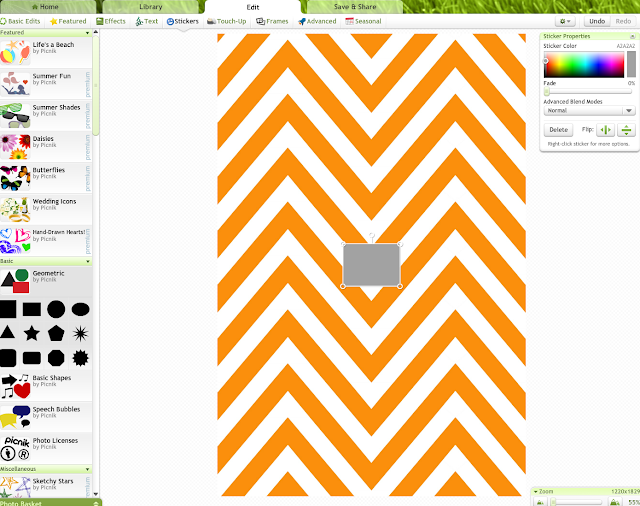Image resolution: width=640 pixels, height=506 pixels.
Task: Select the octagon sticker shape
Action: pyautogui.click(x=56, y=358)
